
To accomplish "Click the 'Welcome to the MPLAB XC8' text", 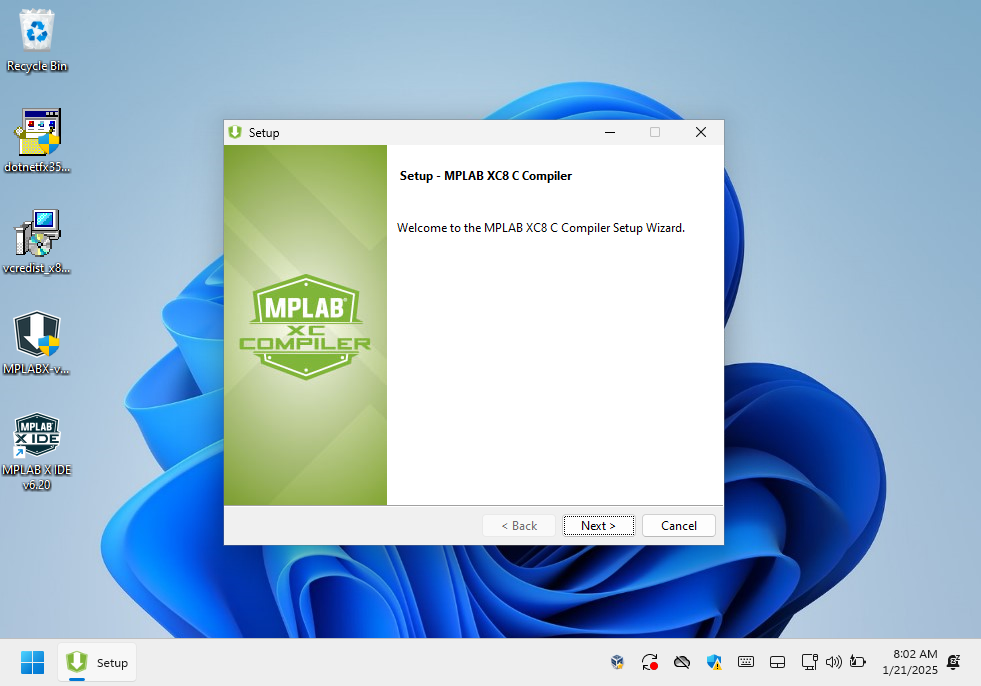I will (x=541, y=228).
